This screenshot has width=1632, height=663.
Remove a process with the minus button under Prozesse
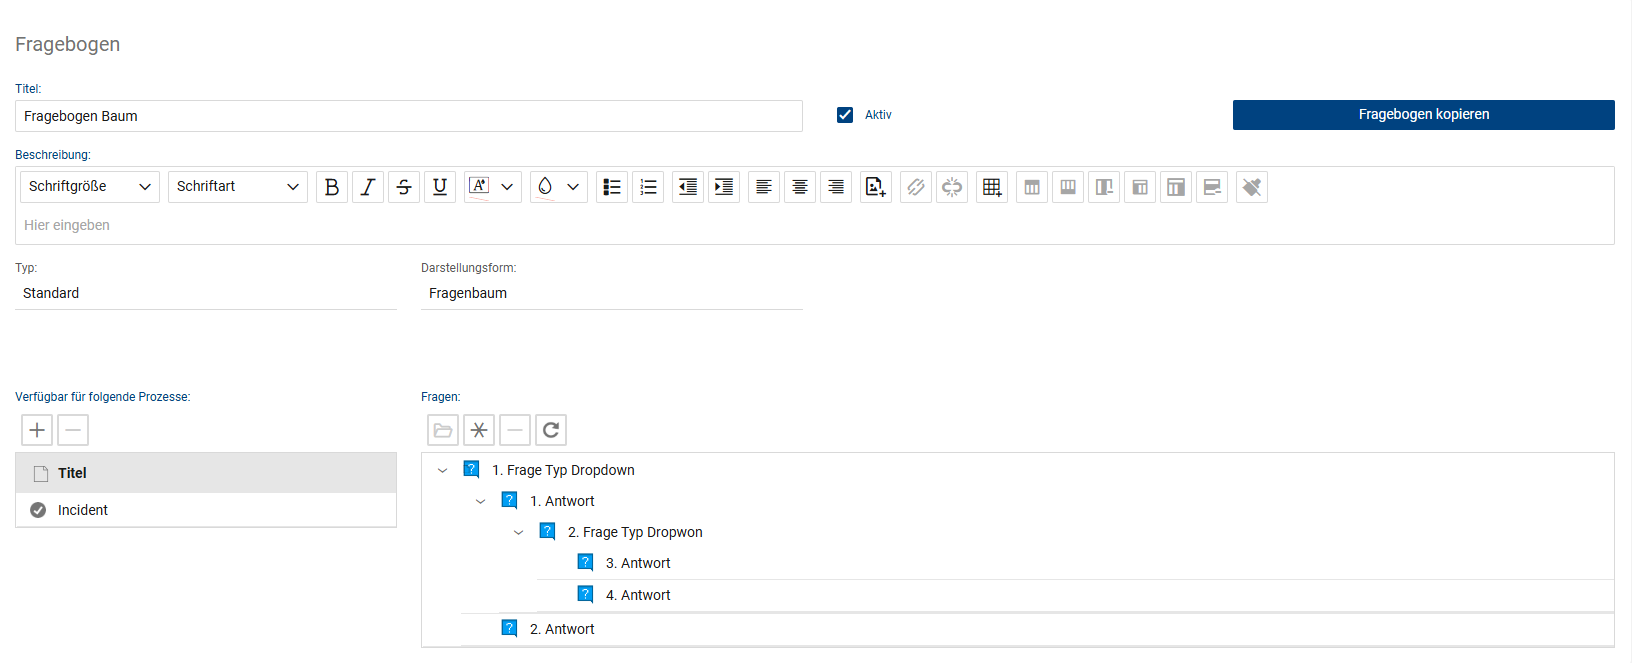tap(73, 430)
